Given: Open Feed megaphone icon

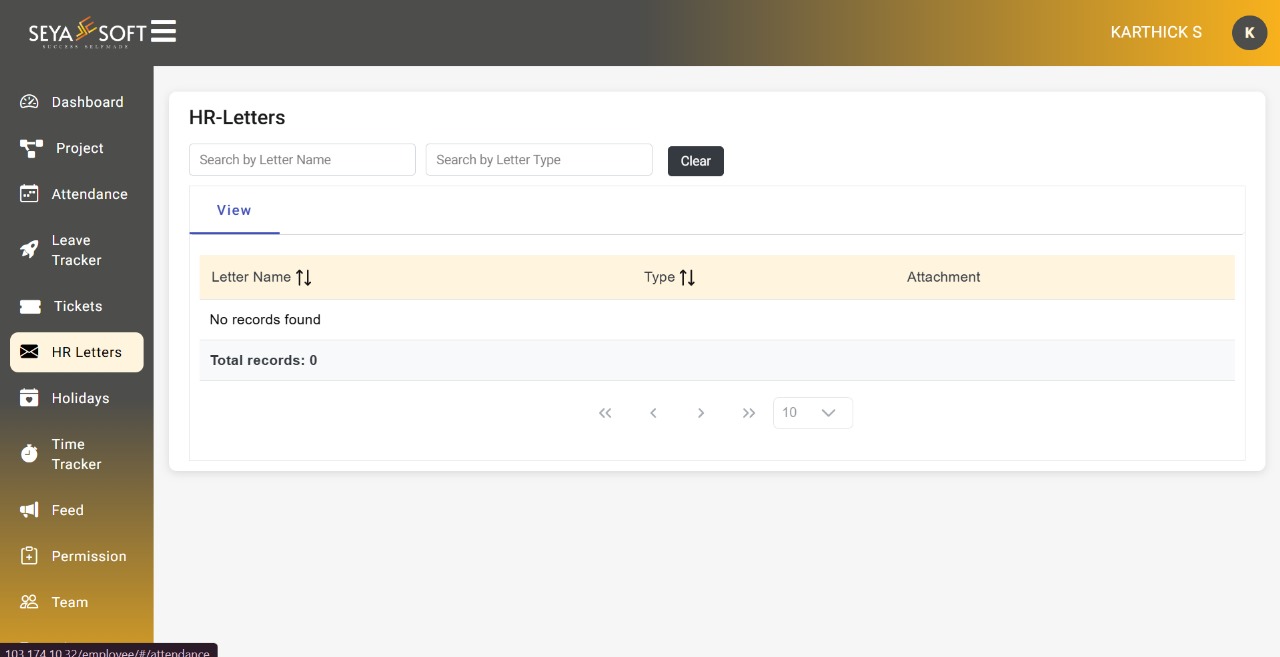Looking at the screenshot, I should coord(29,510).
